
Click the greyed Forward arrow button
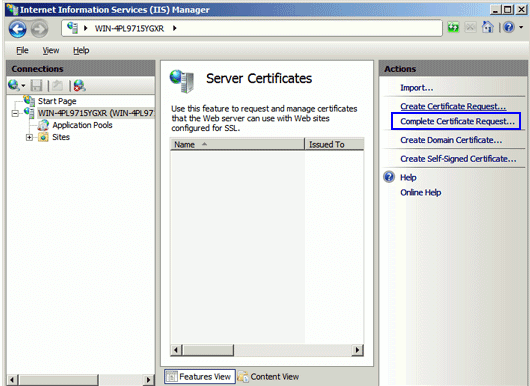click(40, 29)
